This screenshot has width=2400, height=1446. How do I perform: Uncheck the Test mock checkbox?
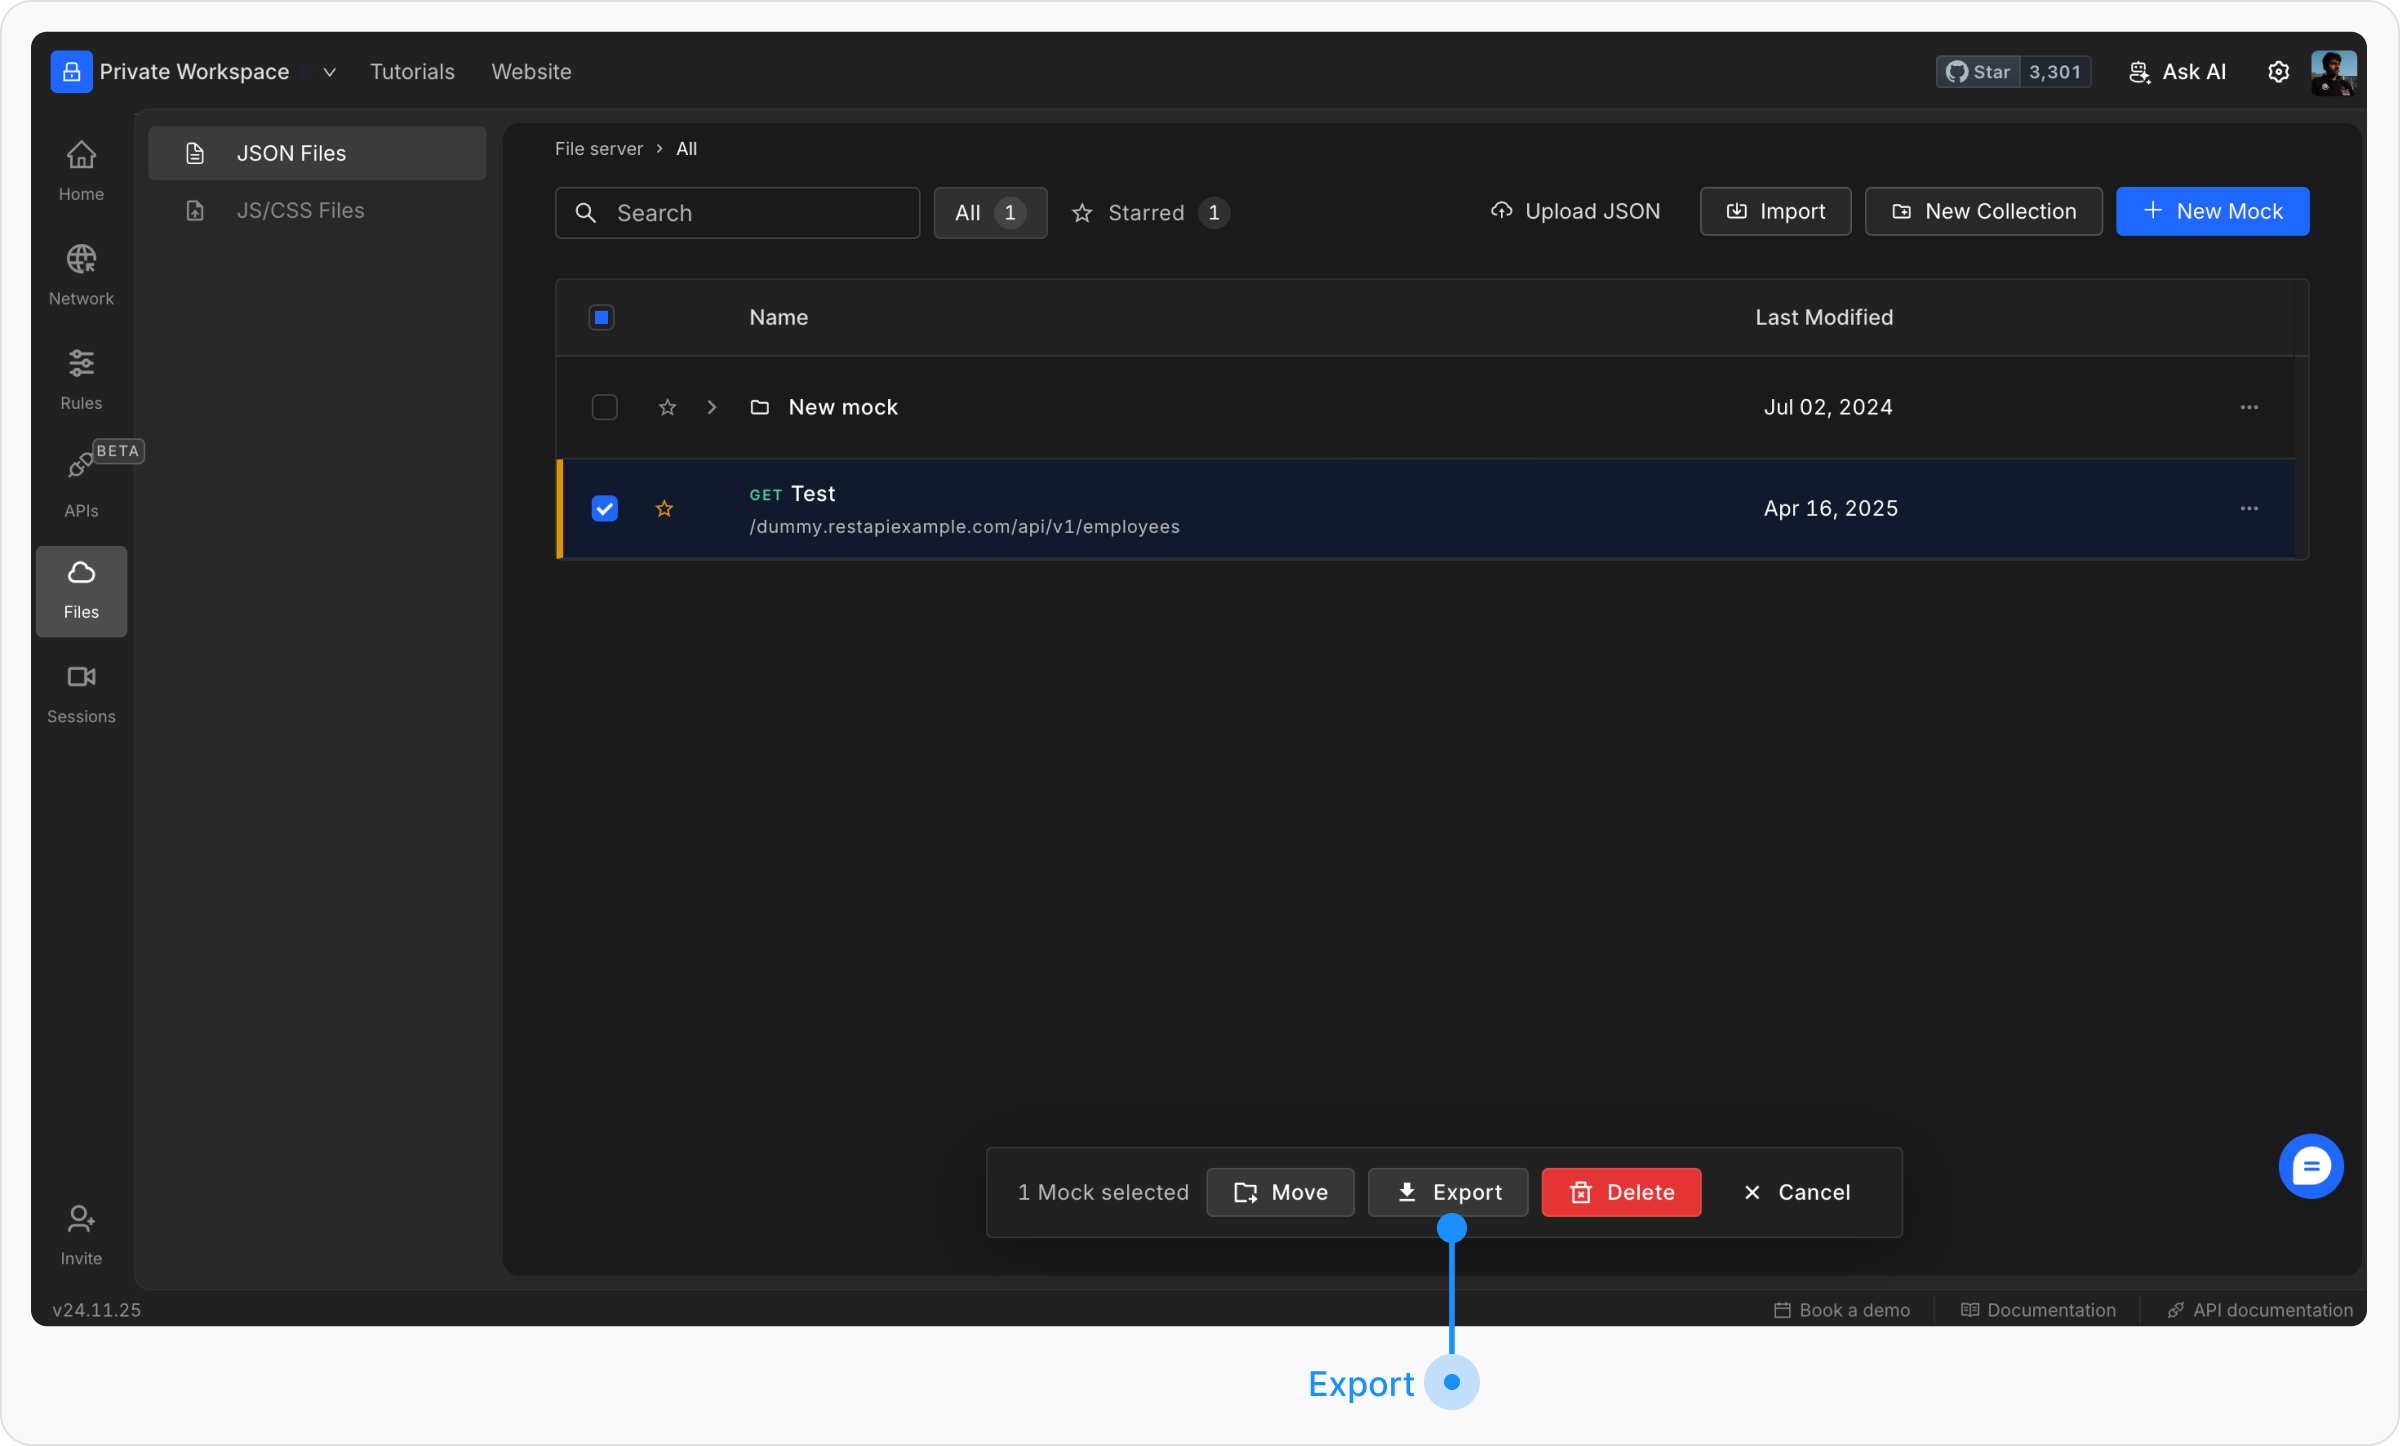pos(604,508)
